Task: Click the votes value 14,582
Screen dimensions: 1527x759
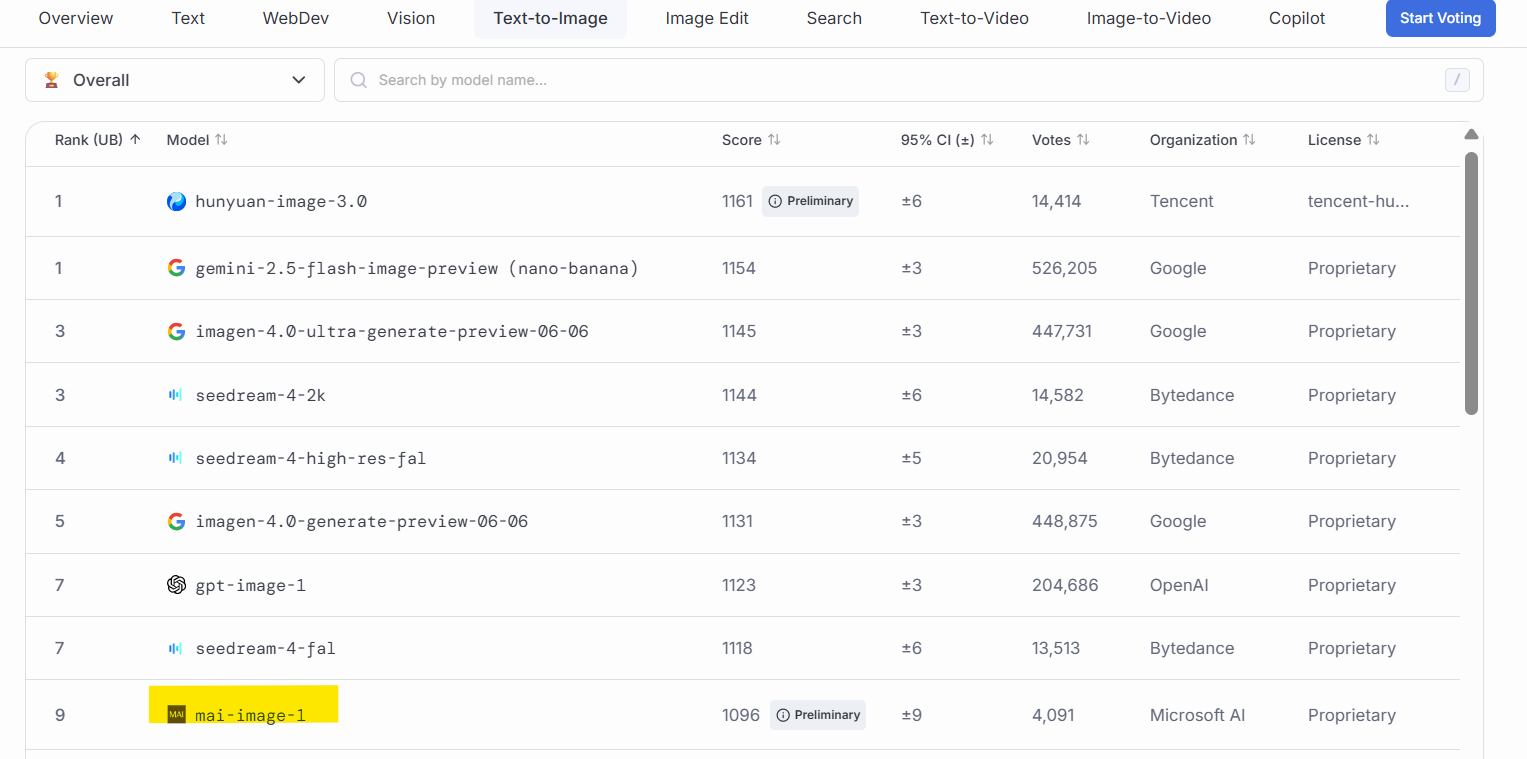Action: 1058,395
